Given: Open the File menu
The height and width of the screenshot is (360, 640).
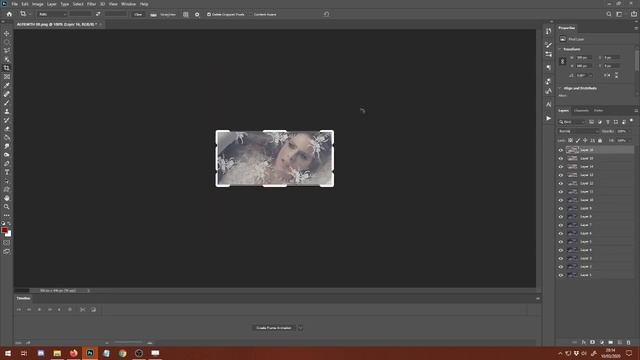Looking at the screenshot, I should point(14,4).
